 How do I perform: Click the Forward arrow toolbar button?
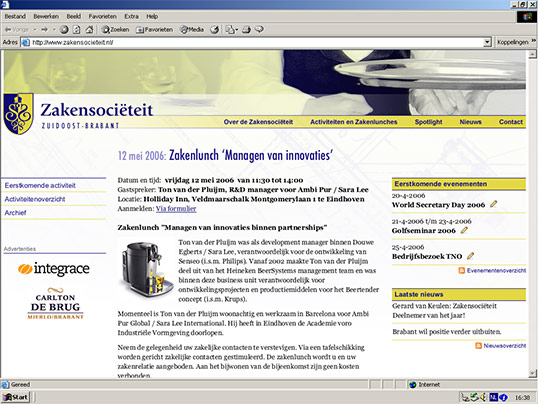coord(45,30)
